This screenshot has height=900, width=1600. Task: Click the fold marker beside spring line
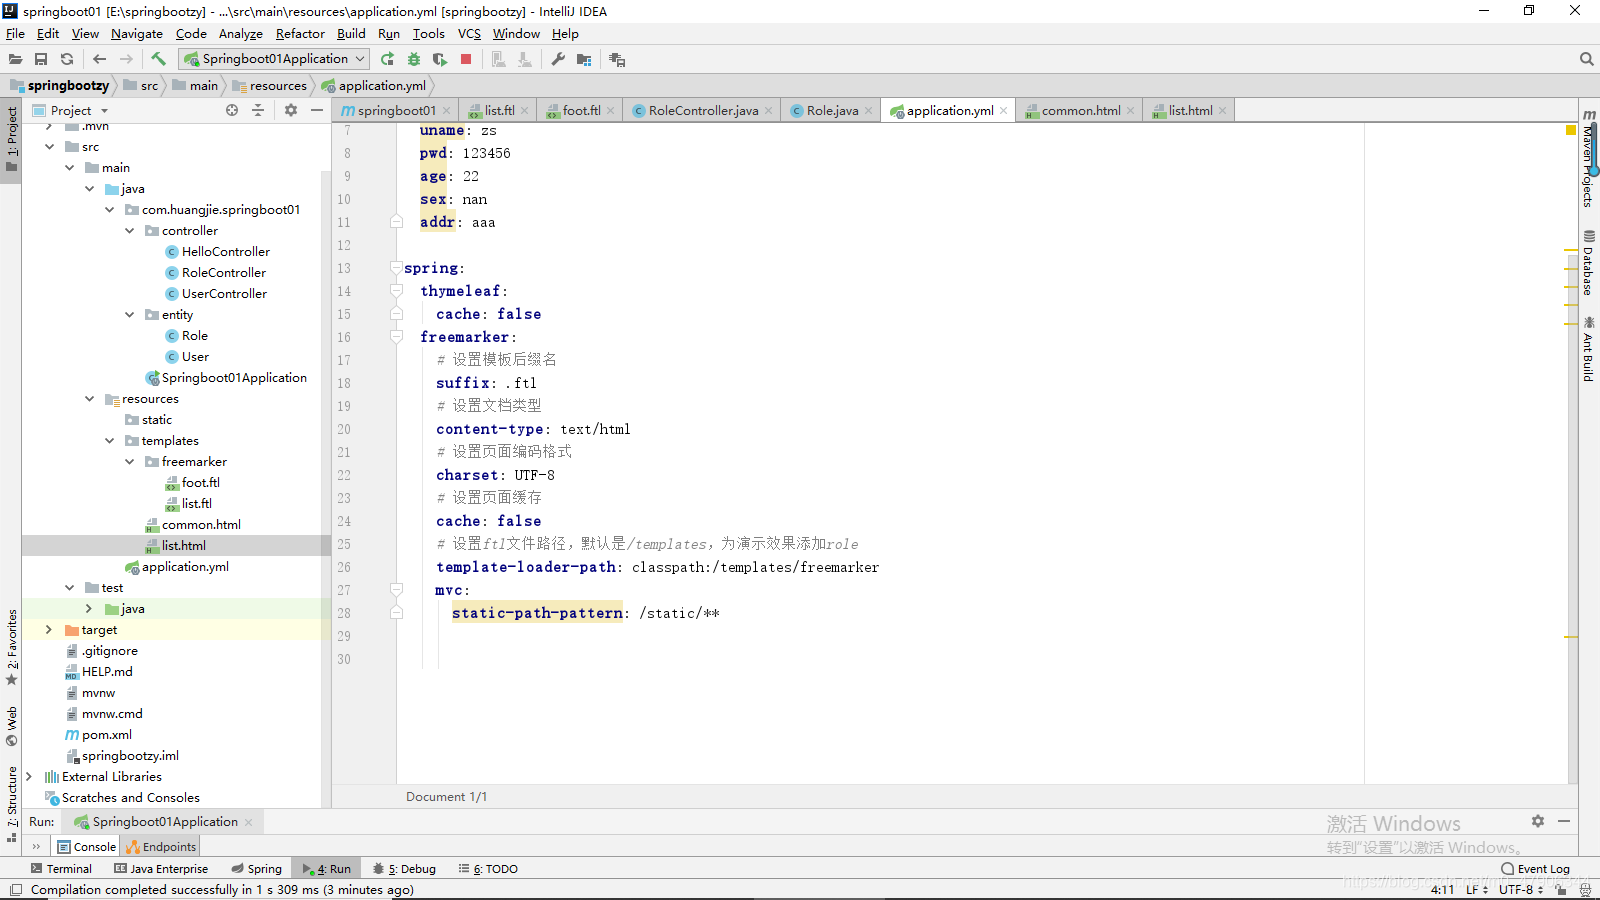pos(396,268)
